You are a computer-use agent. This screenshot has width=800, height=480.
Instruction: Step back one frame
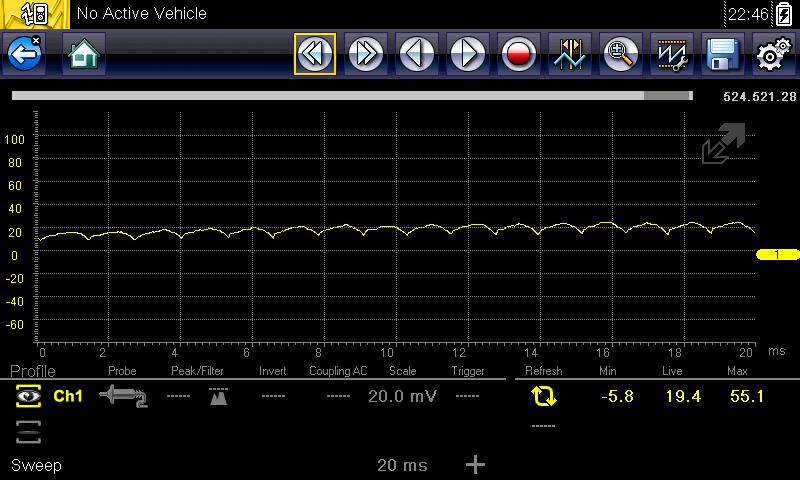(x=418, y=54)
